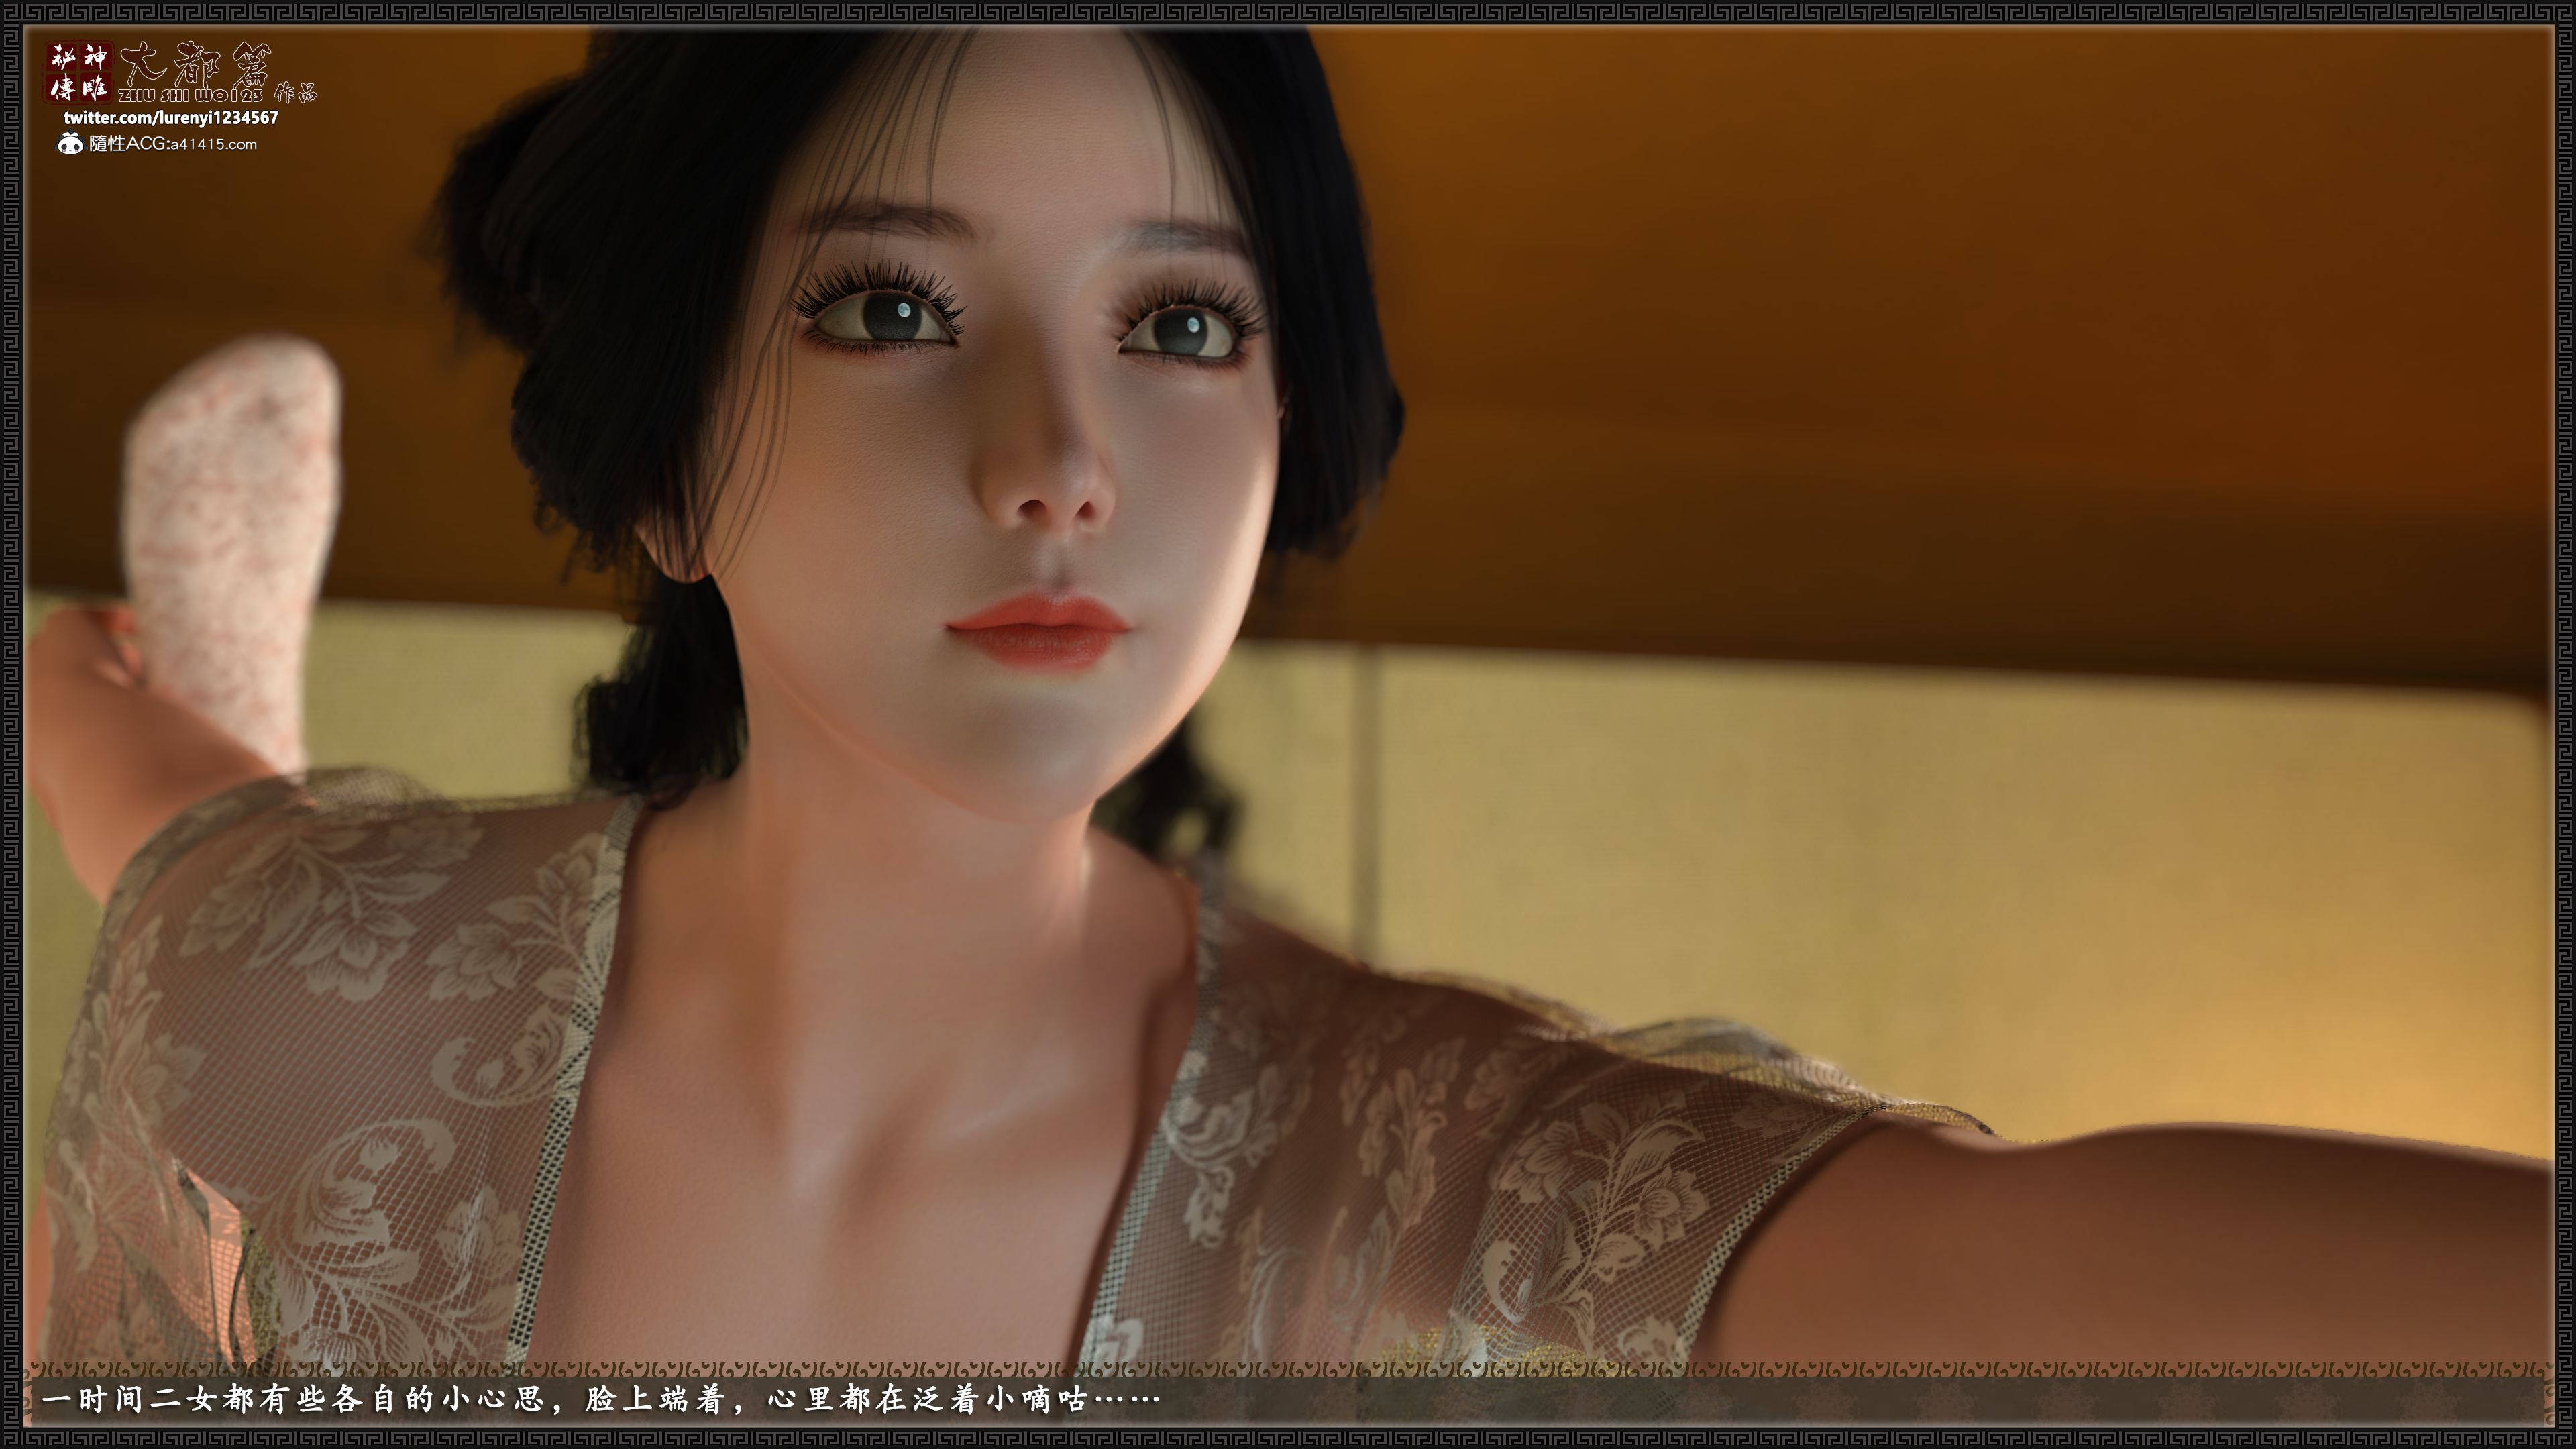Click the ZHU SHI WO123 author text
The height and width of the screenshot is (1449, 2576).
click(190, 96)
